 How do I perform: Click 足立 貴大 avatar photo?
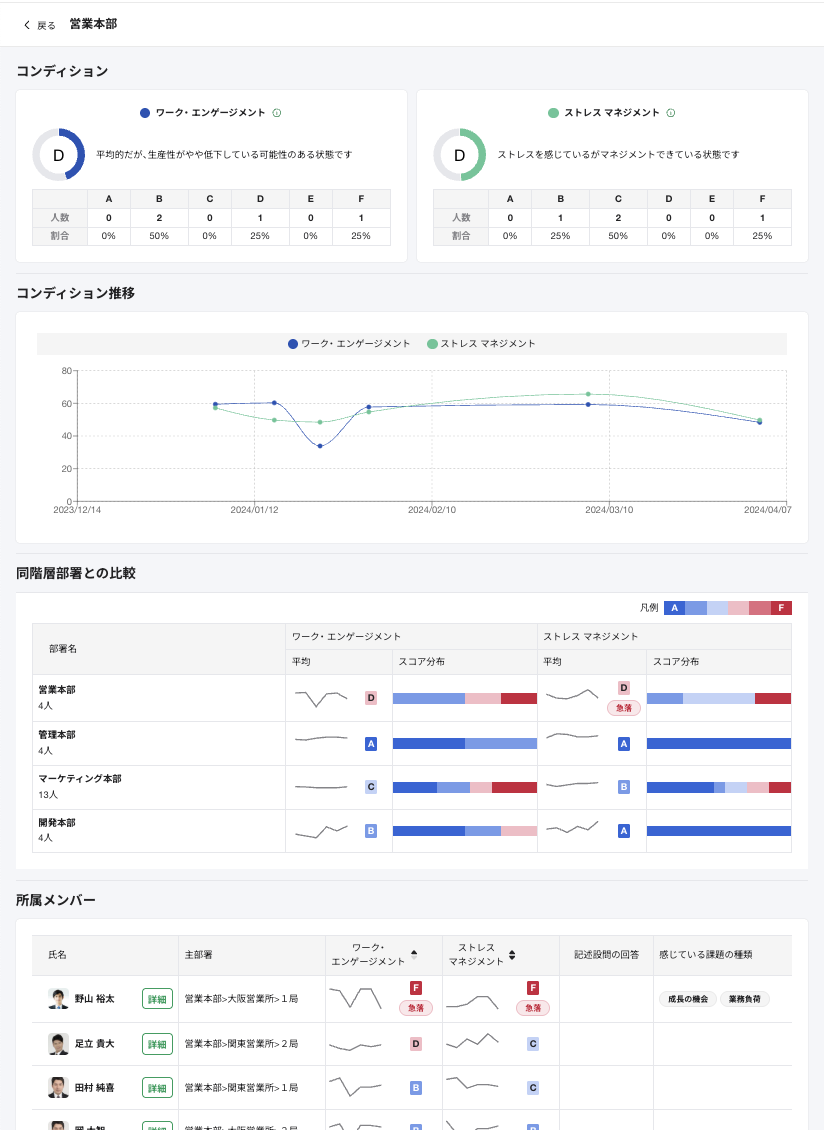tap(58, 1044)
